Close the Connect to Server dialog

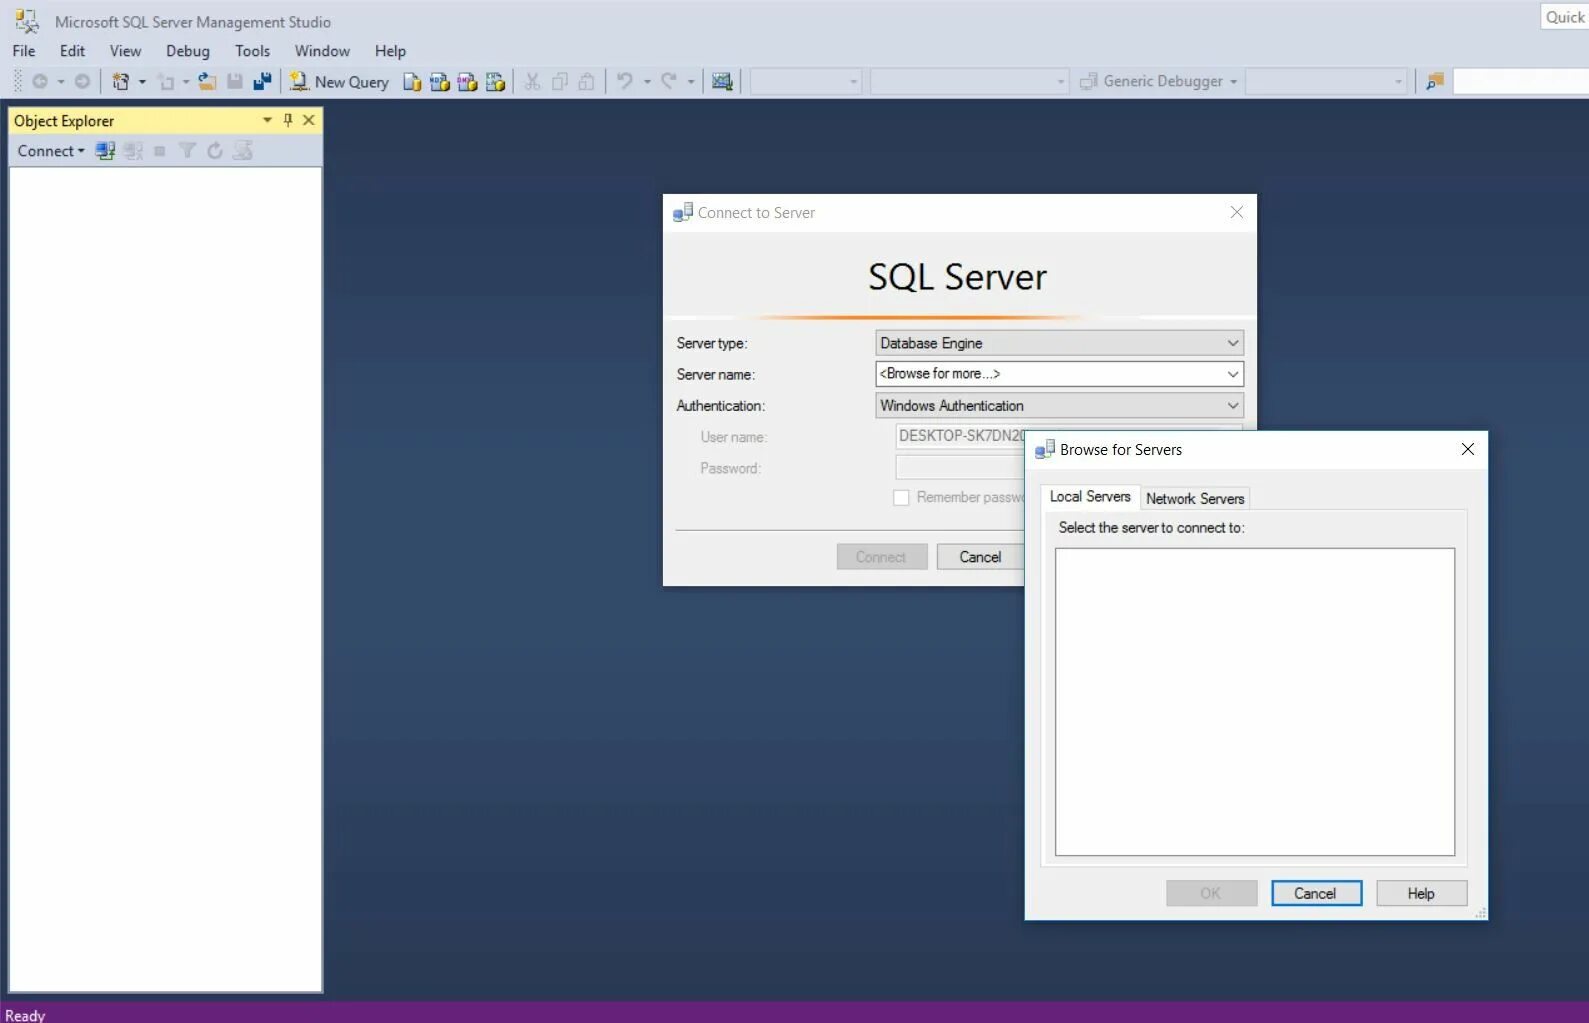click(x=1236, y=212)
